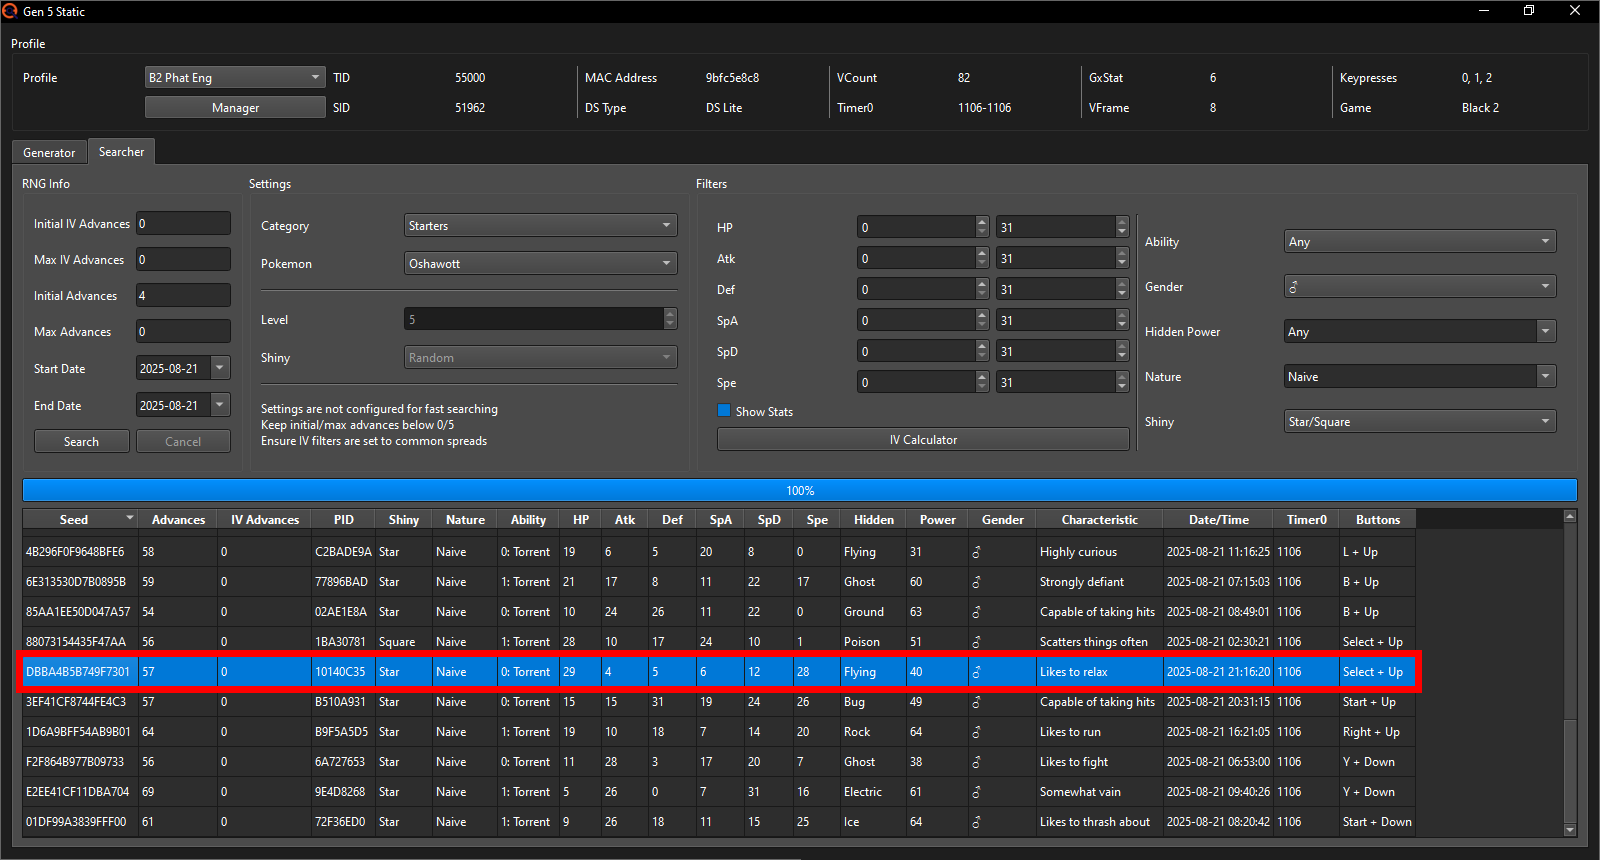Viewport: 1600px width, 860px height.
Task: Click the Gen 5 Static app icon
Action: (x=10, y=11)
